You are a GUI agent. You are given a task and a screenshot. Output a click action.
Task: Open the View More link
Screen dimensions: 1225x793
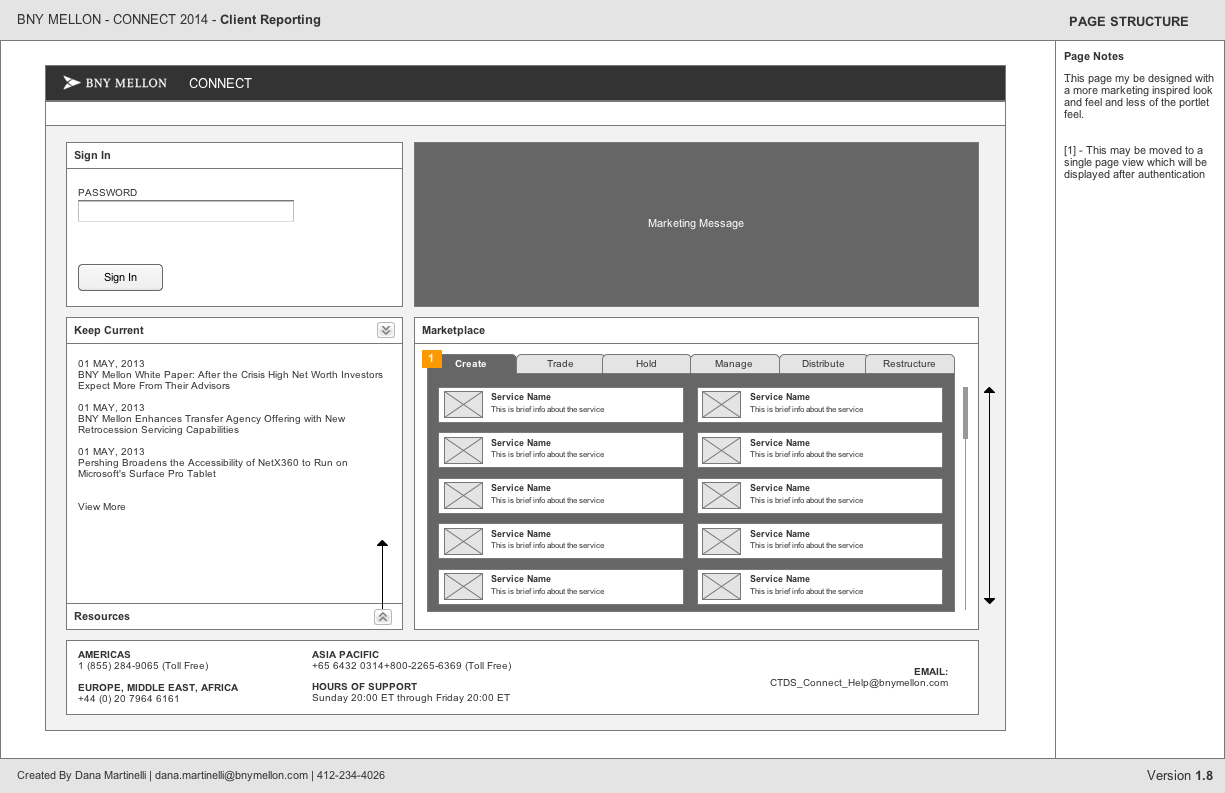point(102,507)
